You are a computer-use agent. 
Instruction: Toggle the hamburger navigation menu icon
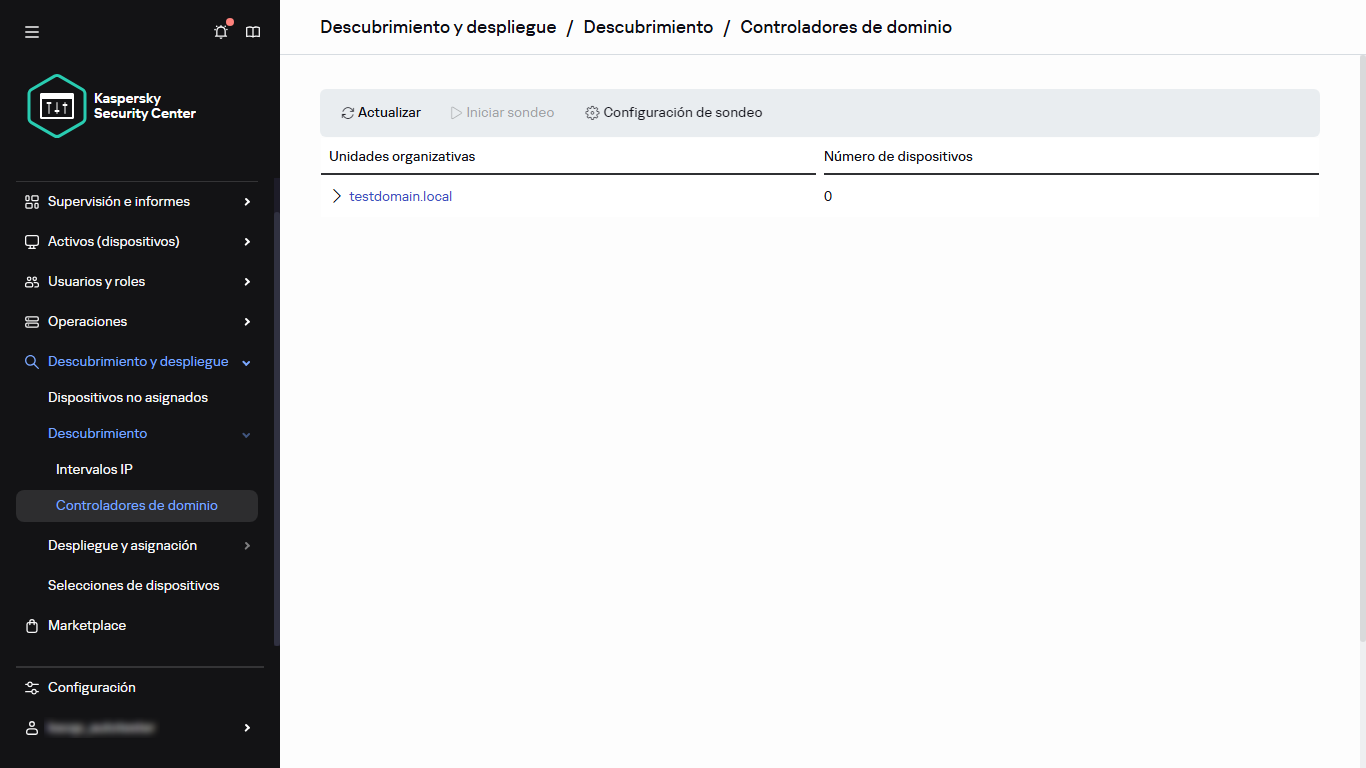(32, 32)
